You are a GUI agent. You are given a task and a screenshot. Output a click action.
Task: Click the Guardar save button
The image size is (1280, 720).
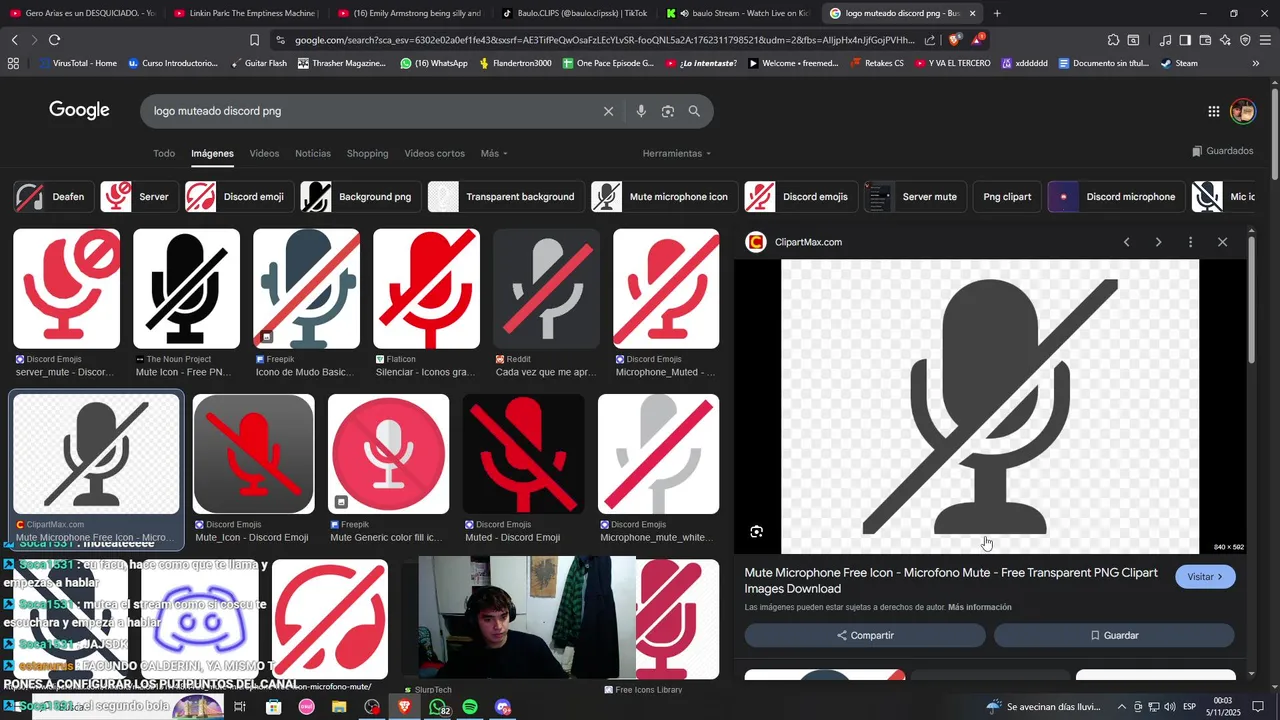(1114, 635)
